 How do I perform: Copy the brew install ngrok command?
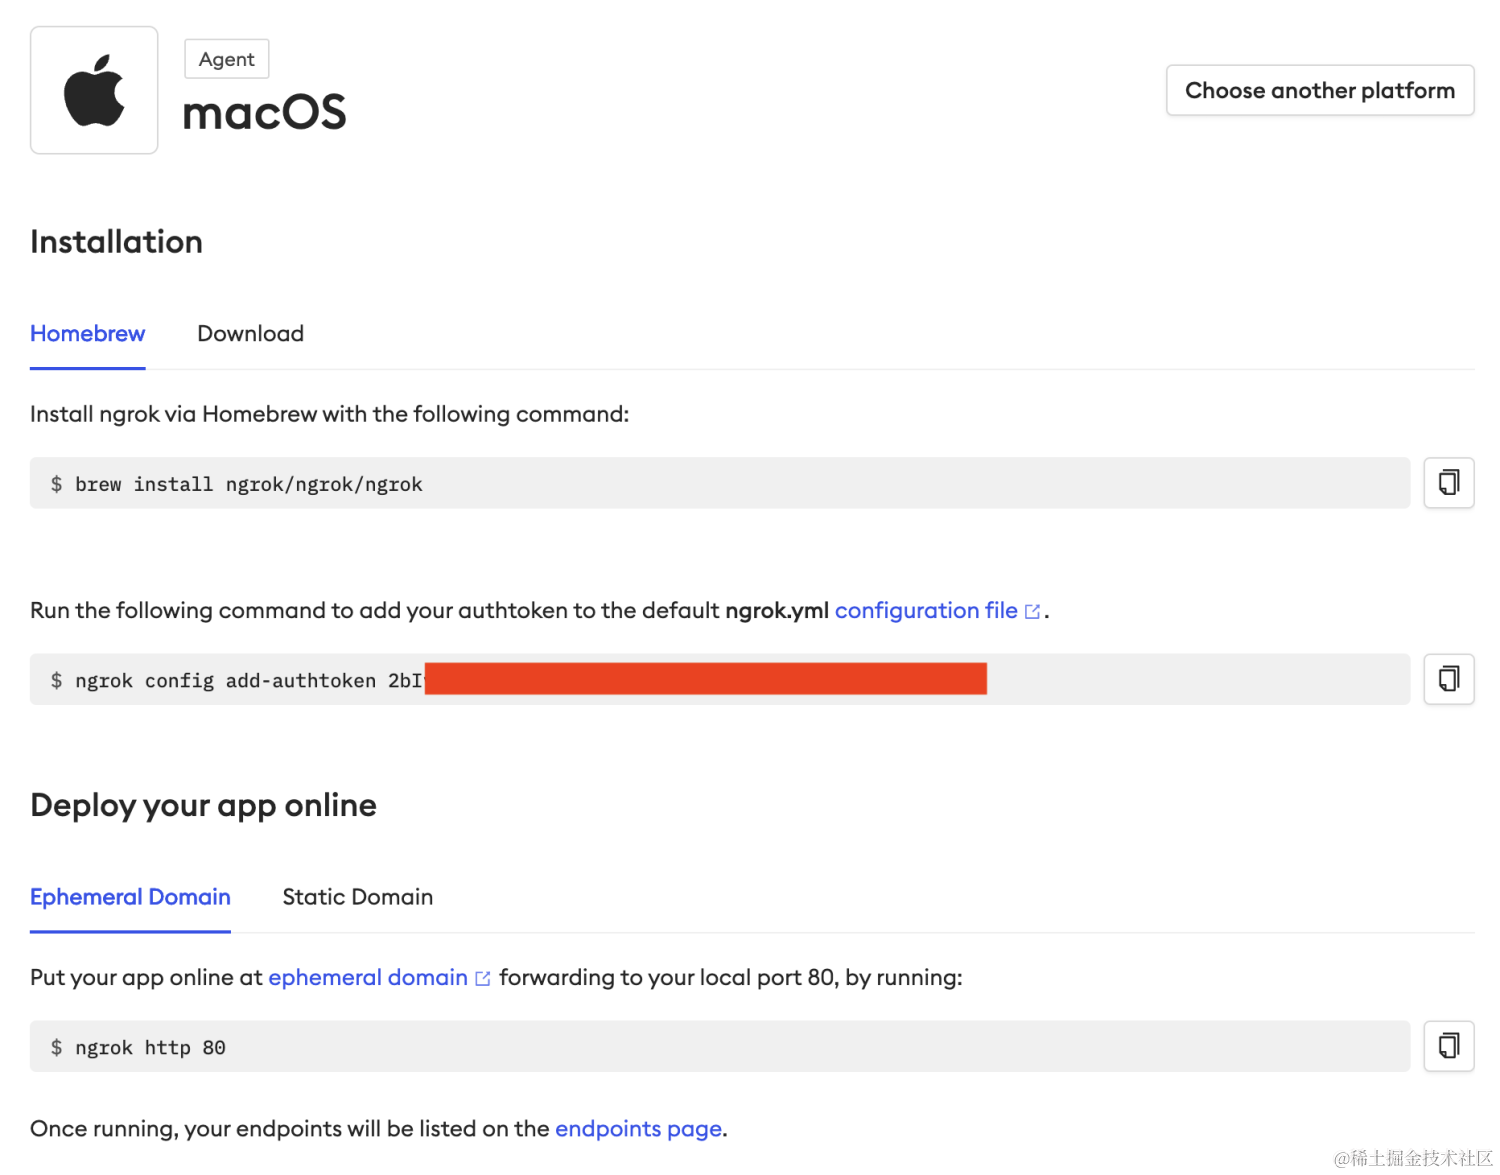[1448, 483]
